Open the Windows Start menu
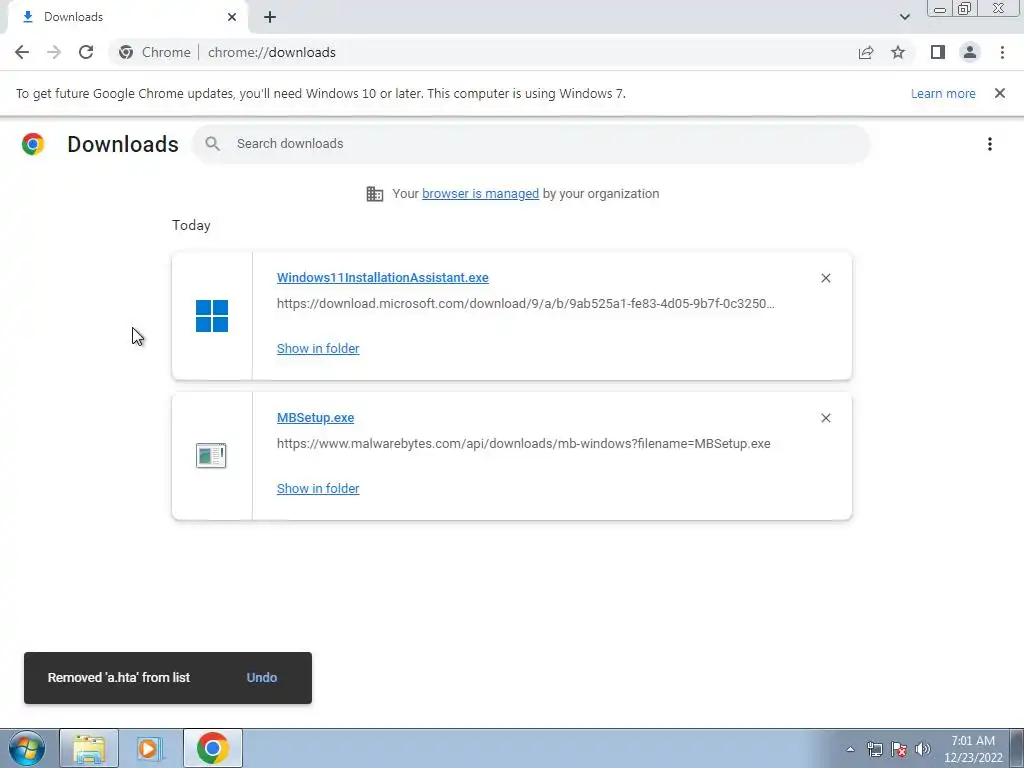This screenshot has height=768, width=1024. point(27,748)
